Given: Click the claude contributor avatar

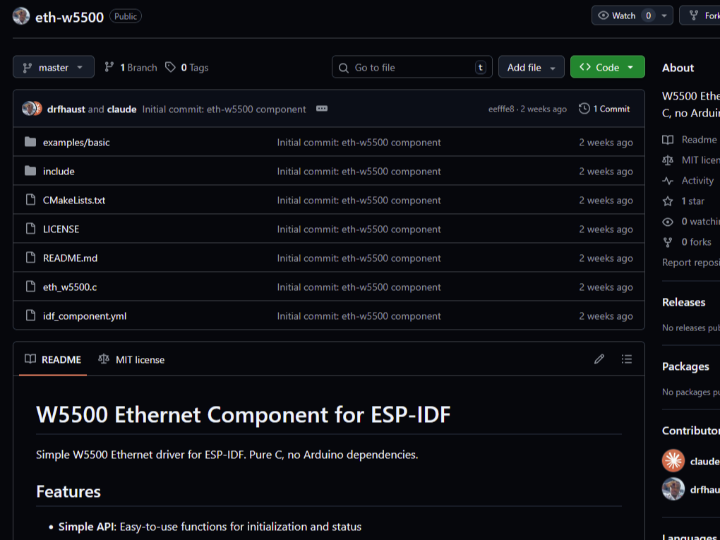Looking at the screenshot, I should 673,461.
